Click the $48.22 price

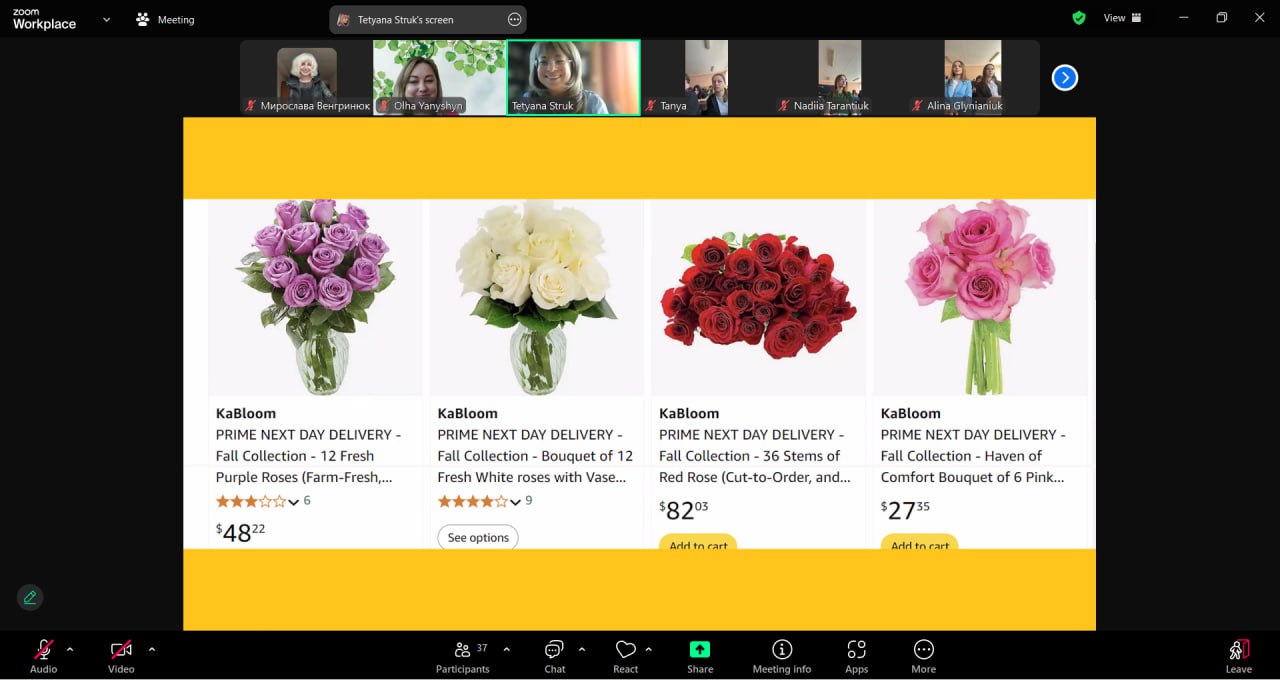241,532
